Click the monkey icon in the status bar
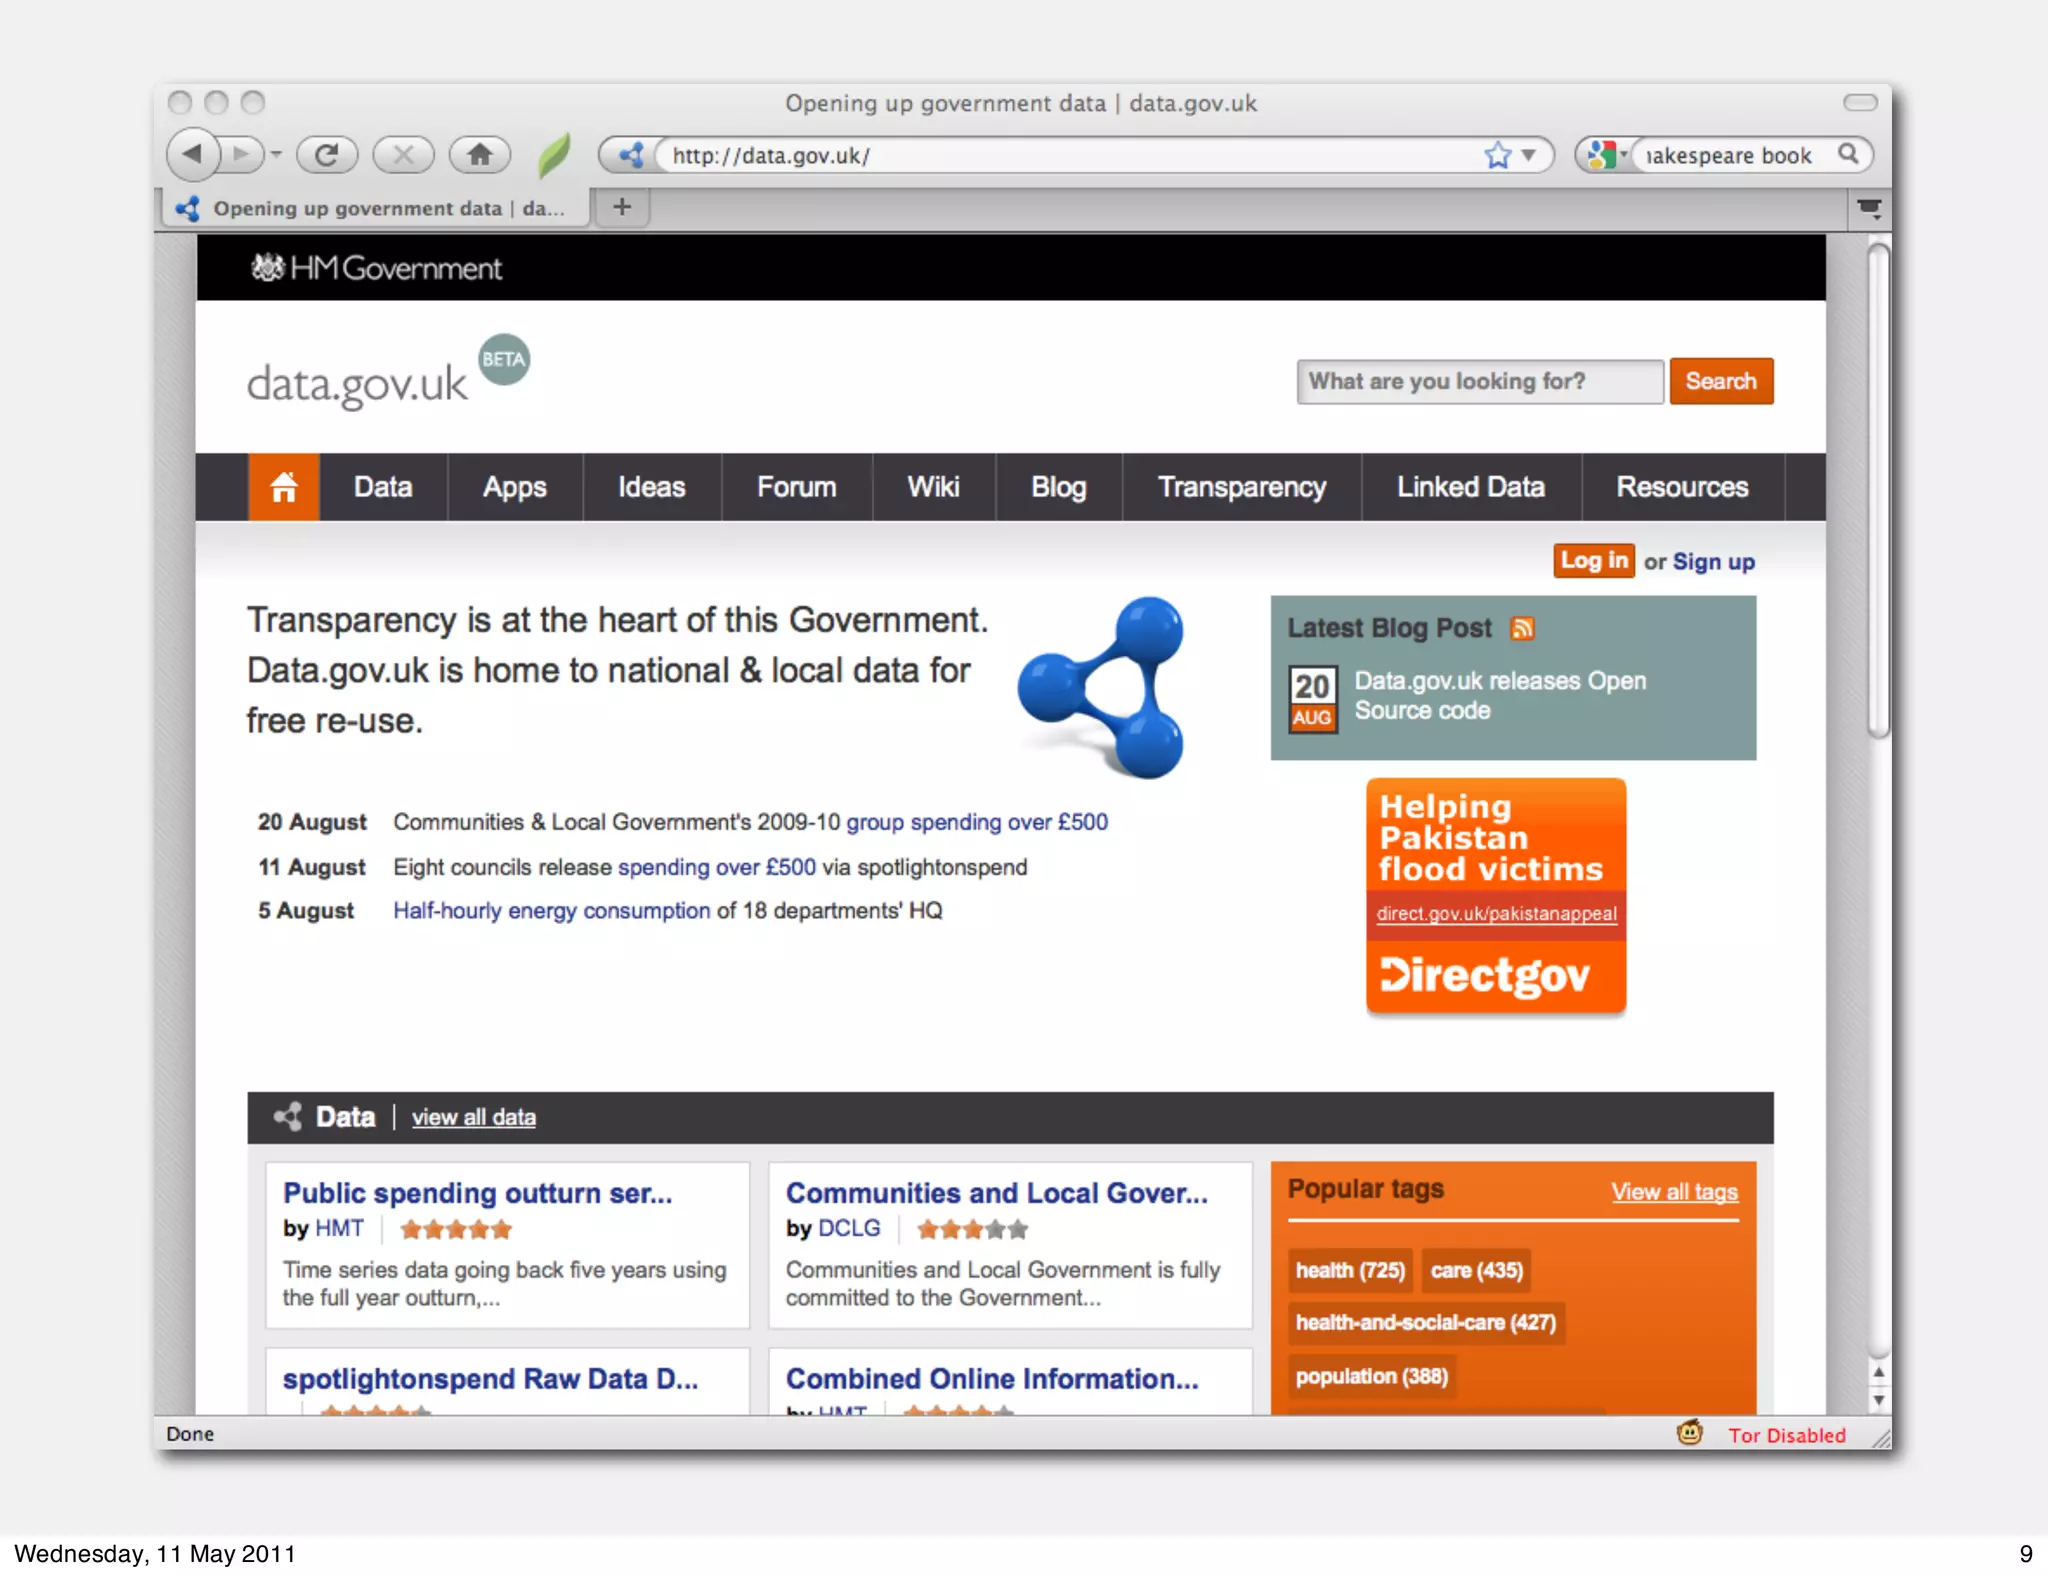 pos(1689,1433)
